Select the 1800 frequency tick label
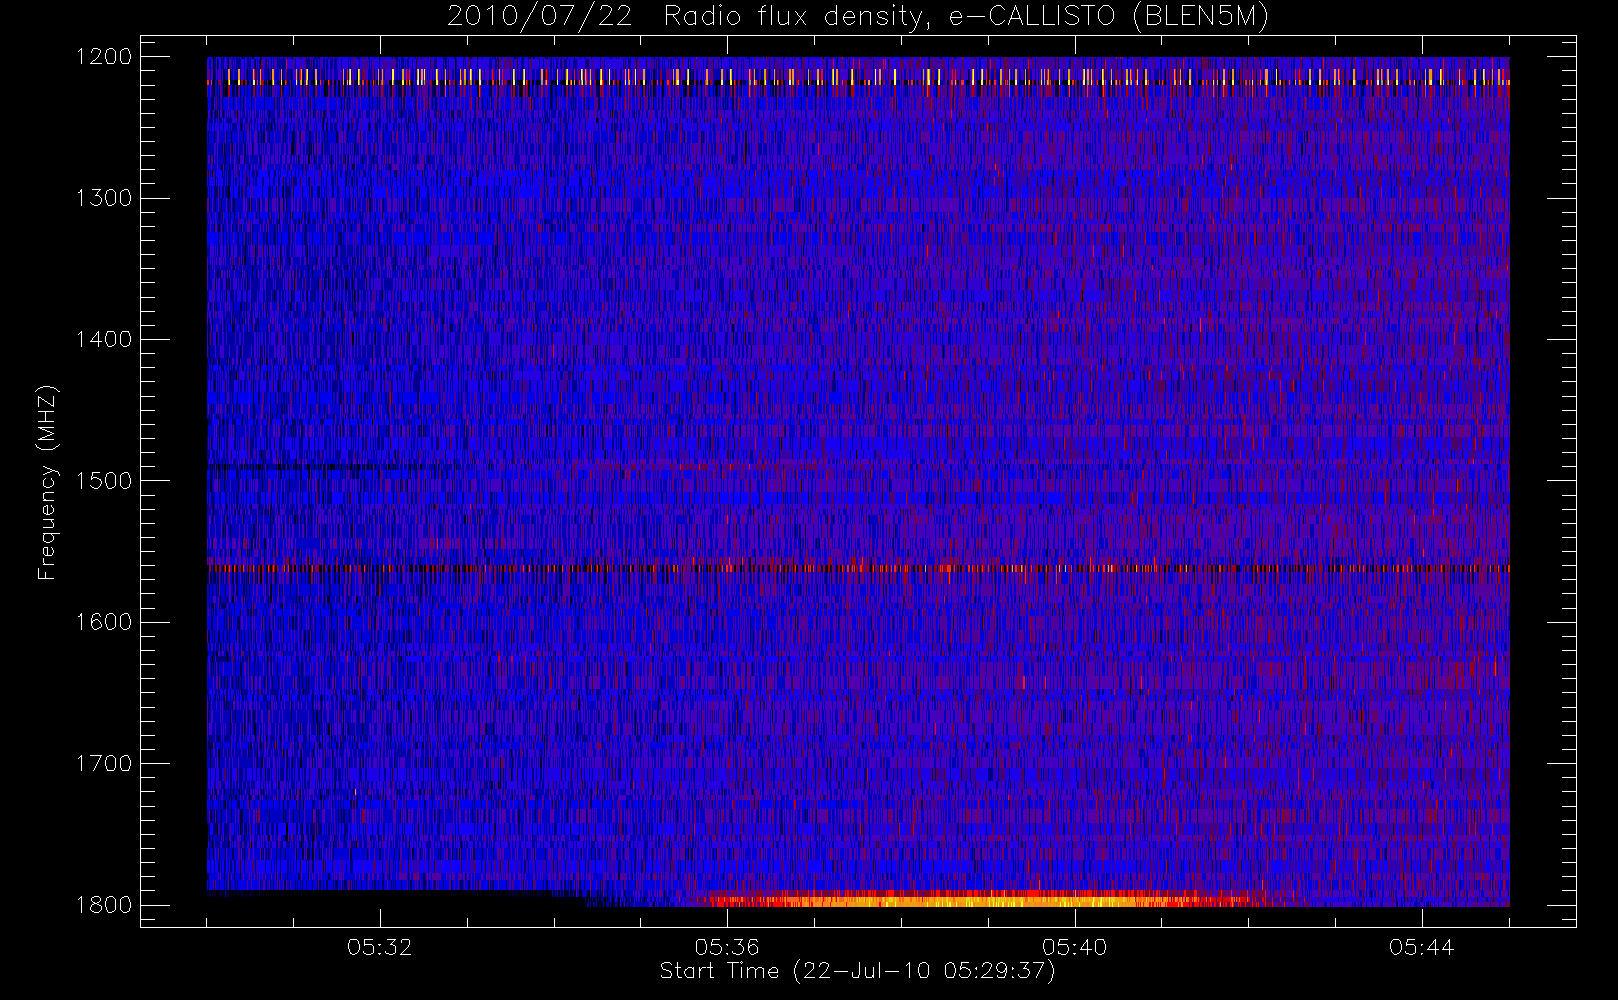1618x1000 pixels. click(104, 904)
